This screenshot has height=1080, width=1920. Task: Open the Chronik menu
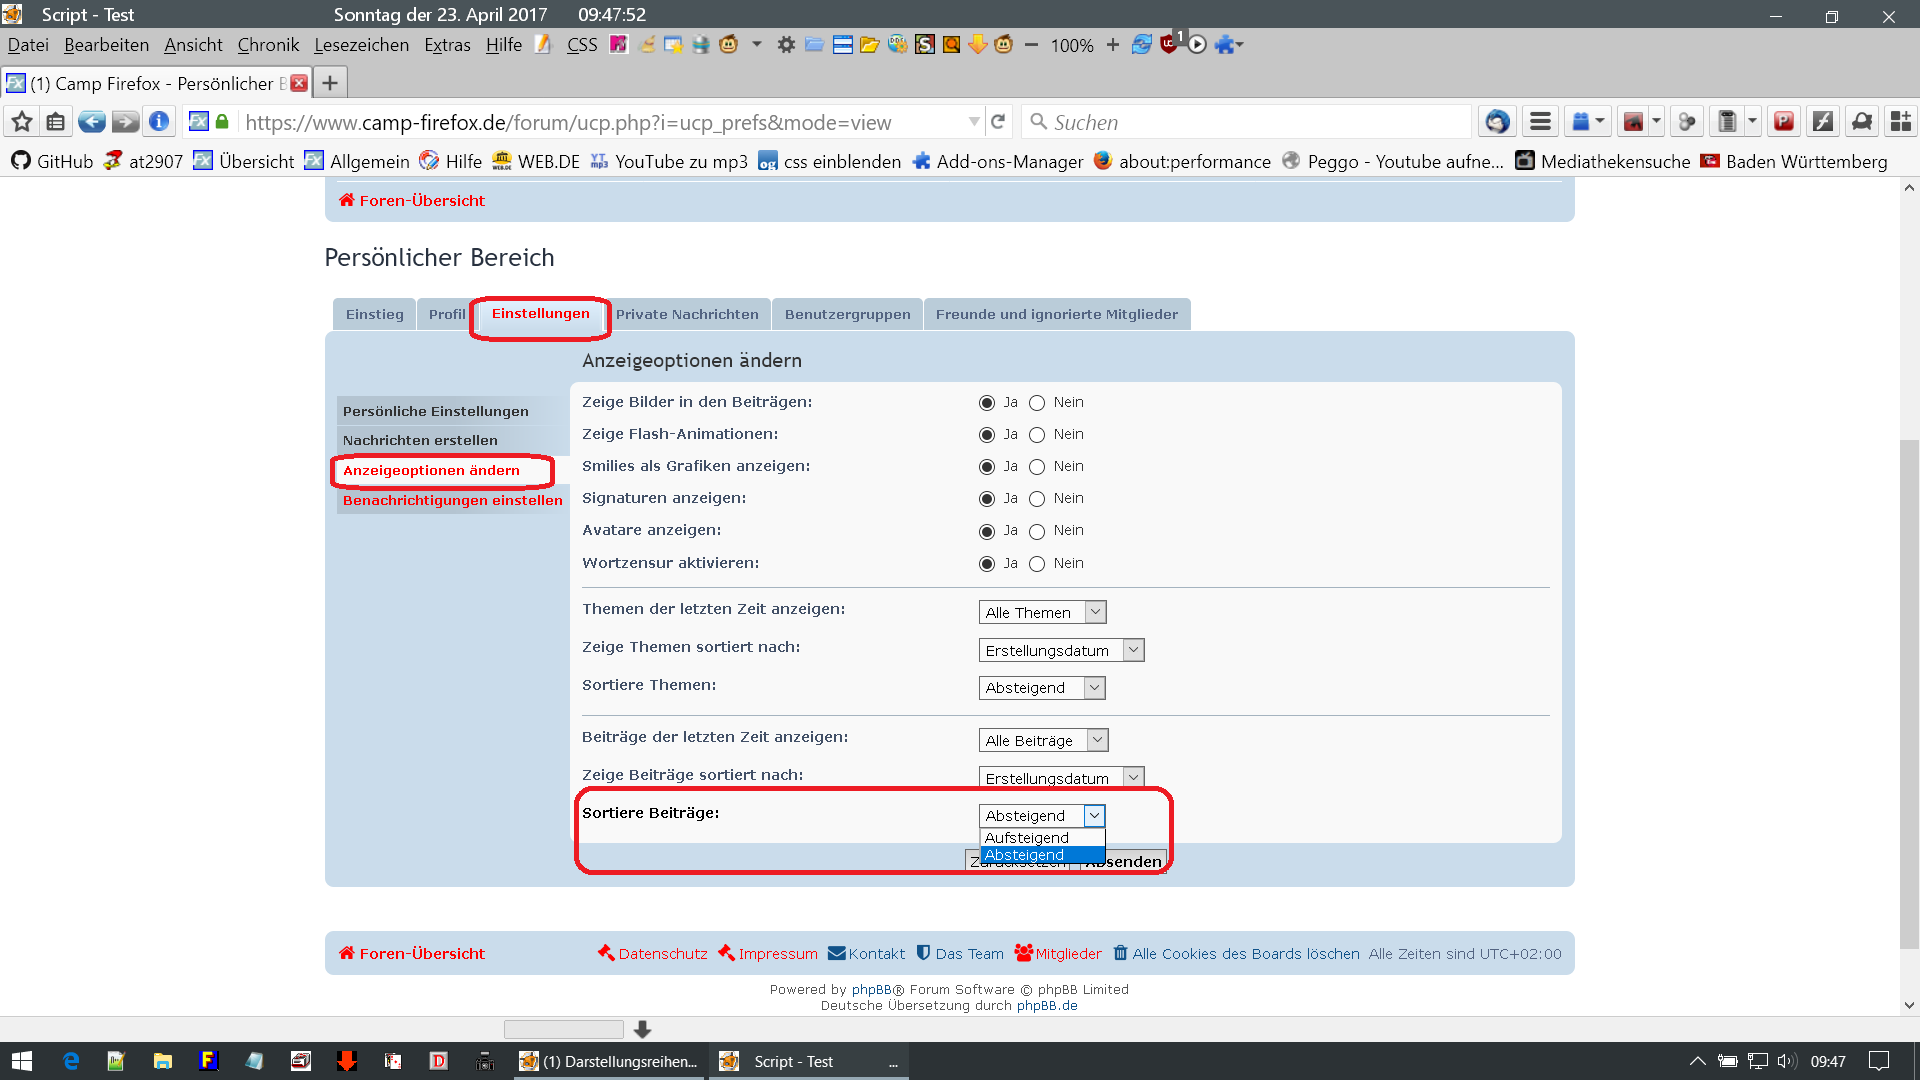coord(268,45)
